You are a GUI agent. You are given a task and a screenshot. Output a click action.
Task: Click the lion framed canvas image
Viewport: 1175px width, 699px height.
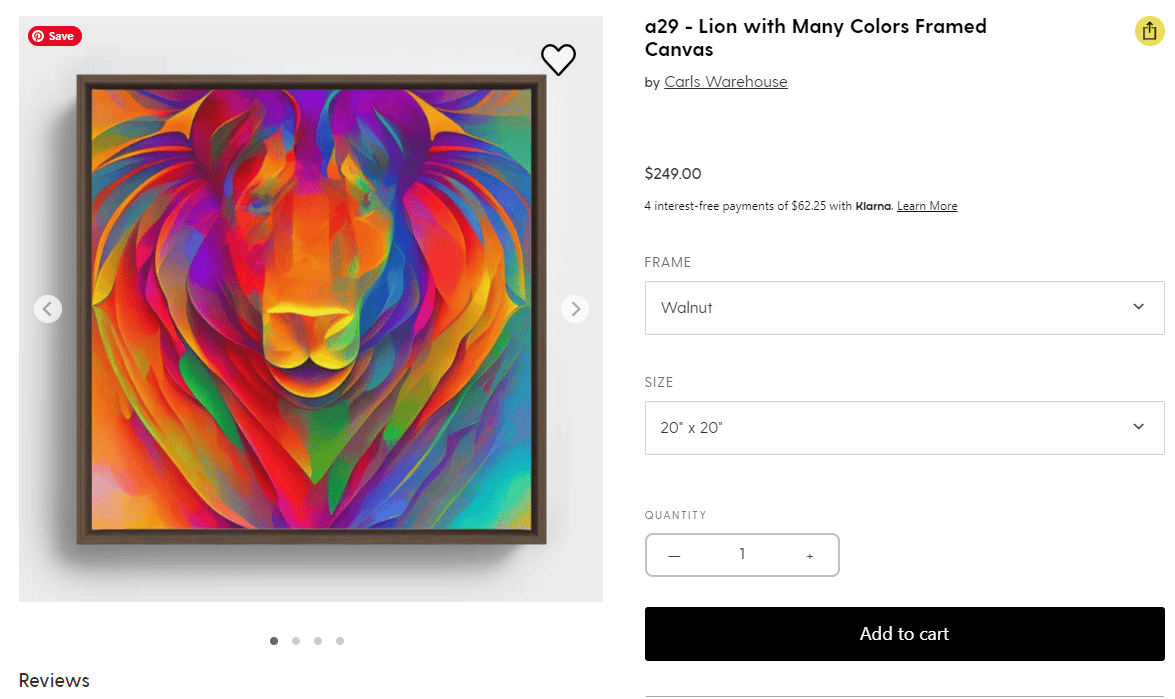[x=311, y=309]
